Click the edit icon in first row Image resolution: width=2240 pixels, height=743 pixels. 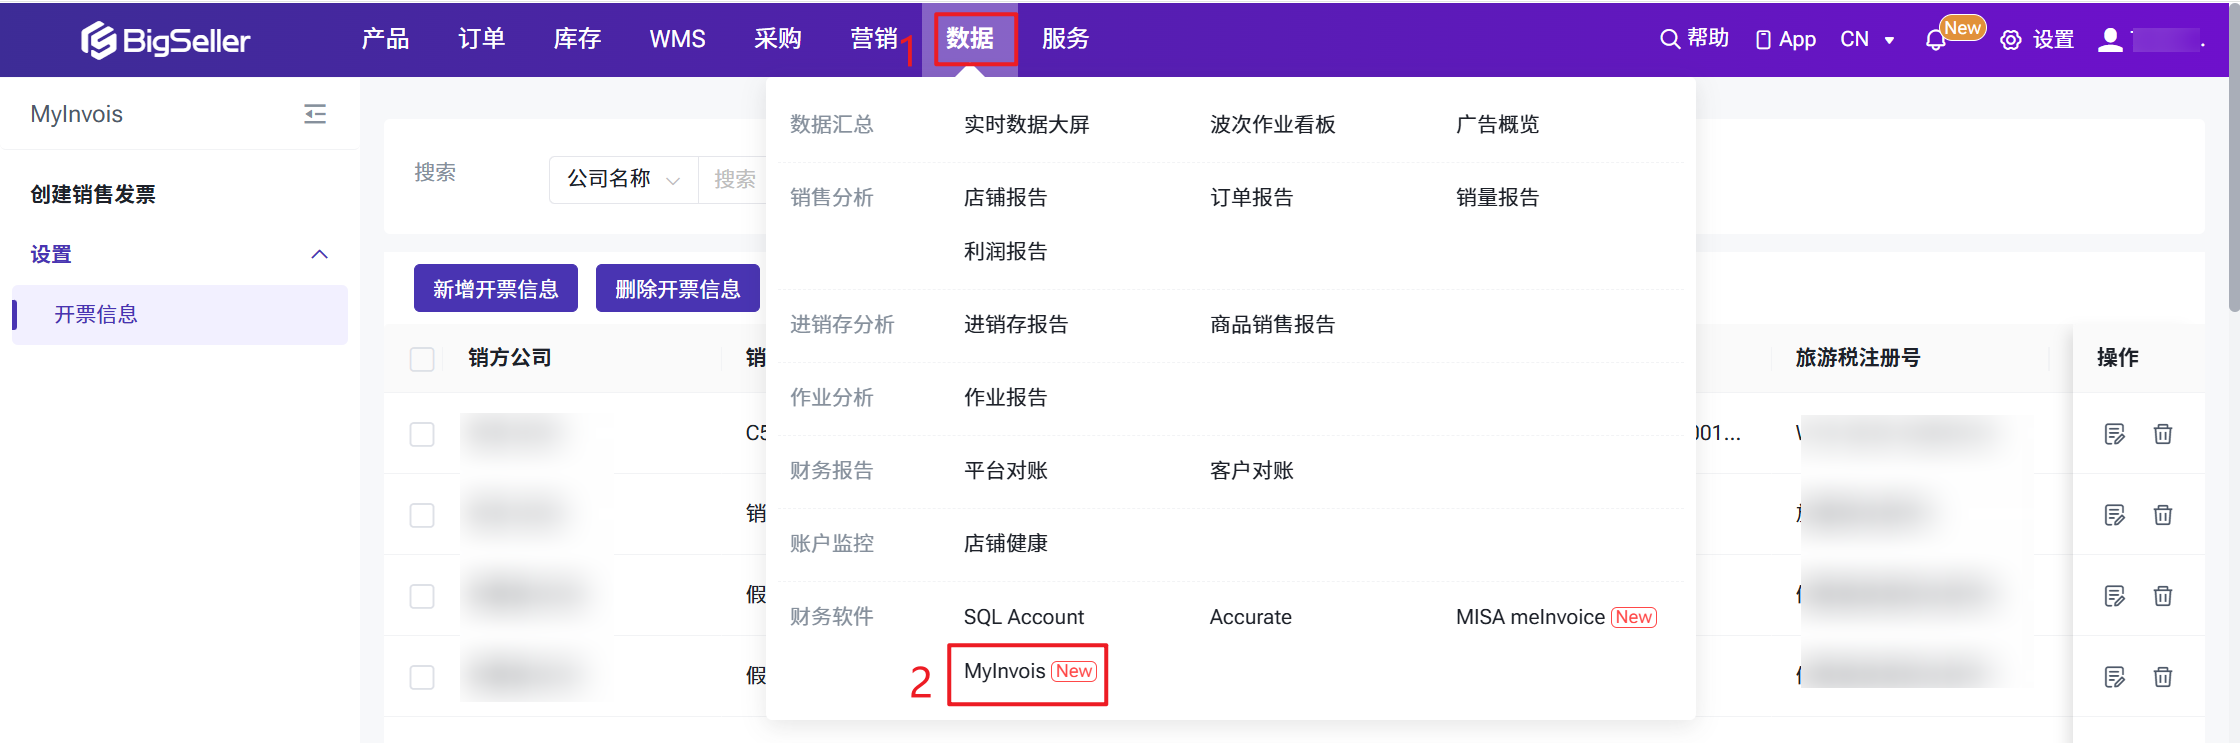pos(2114,434)
